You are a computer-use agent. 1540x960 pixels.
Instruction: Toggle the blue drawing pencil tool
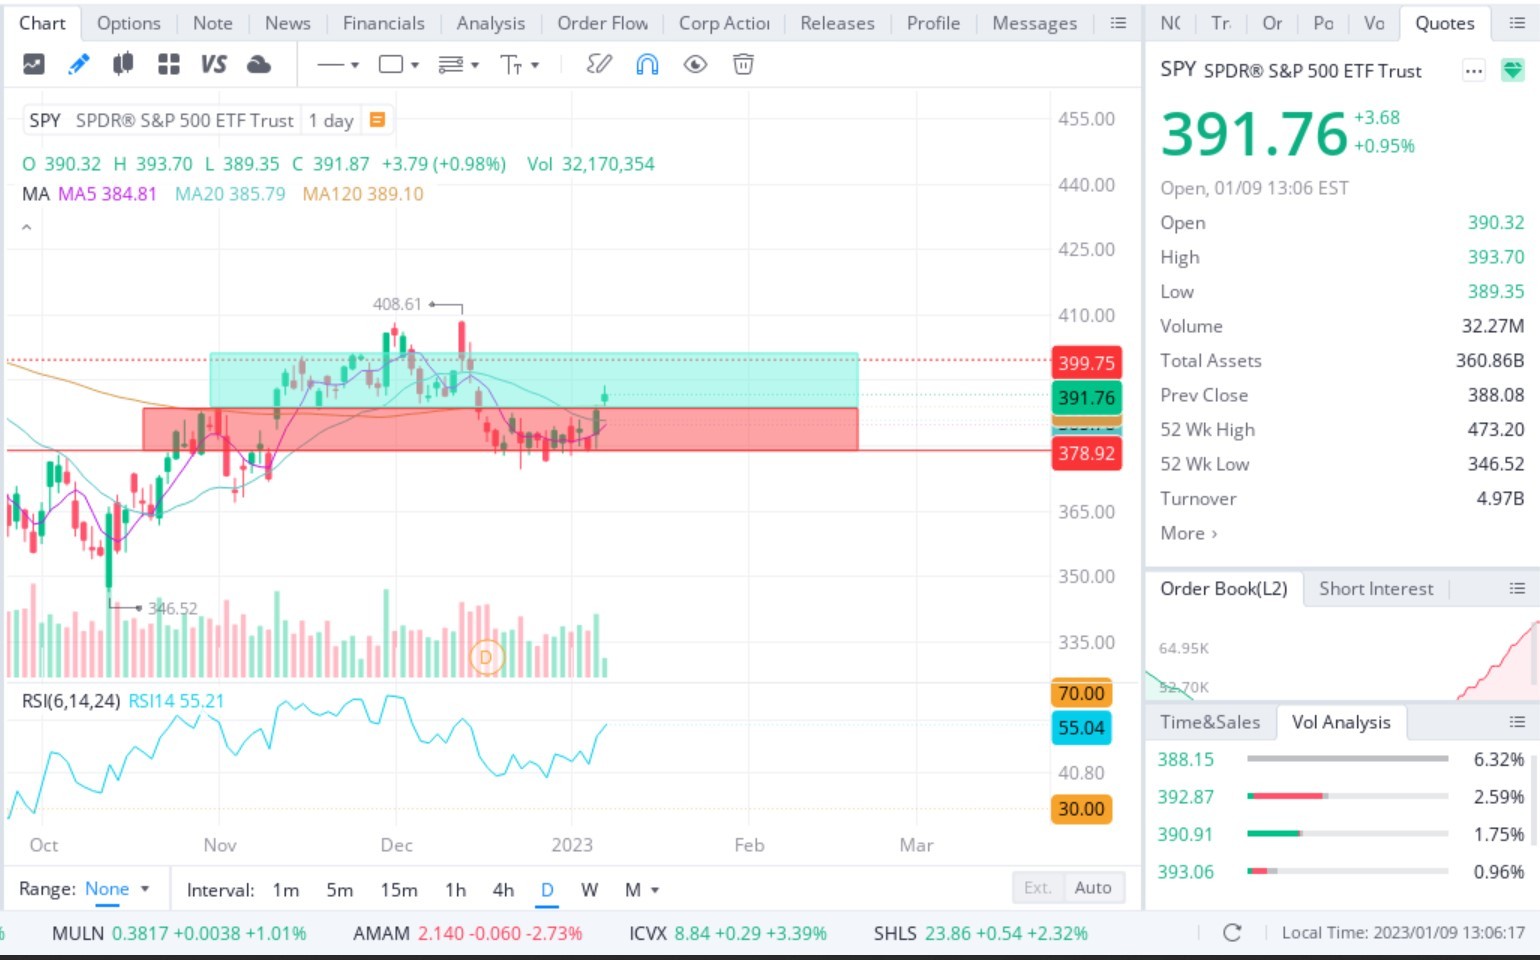[78, 65]
